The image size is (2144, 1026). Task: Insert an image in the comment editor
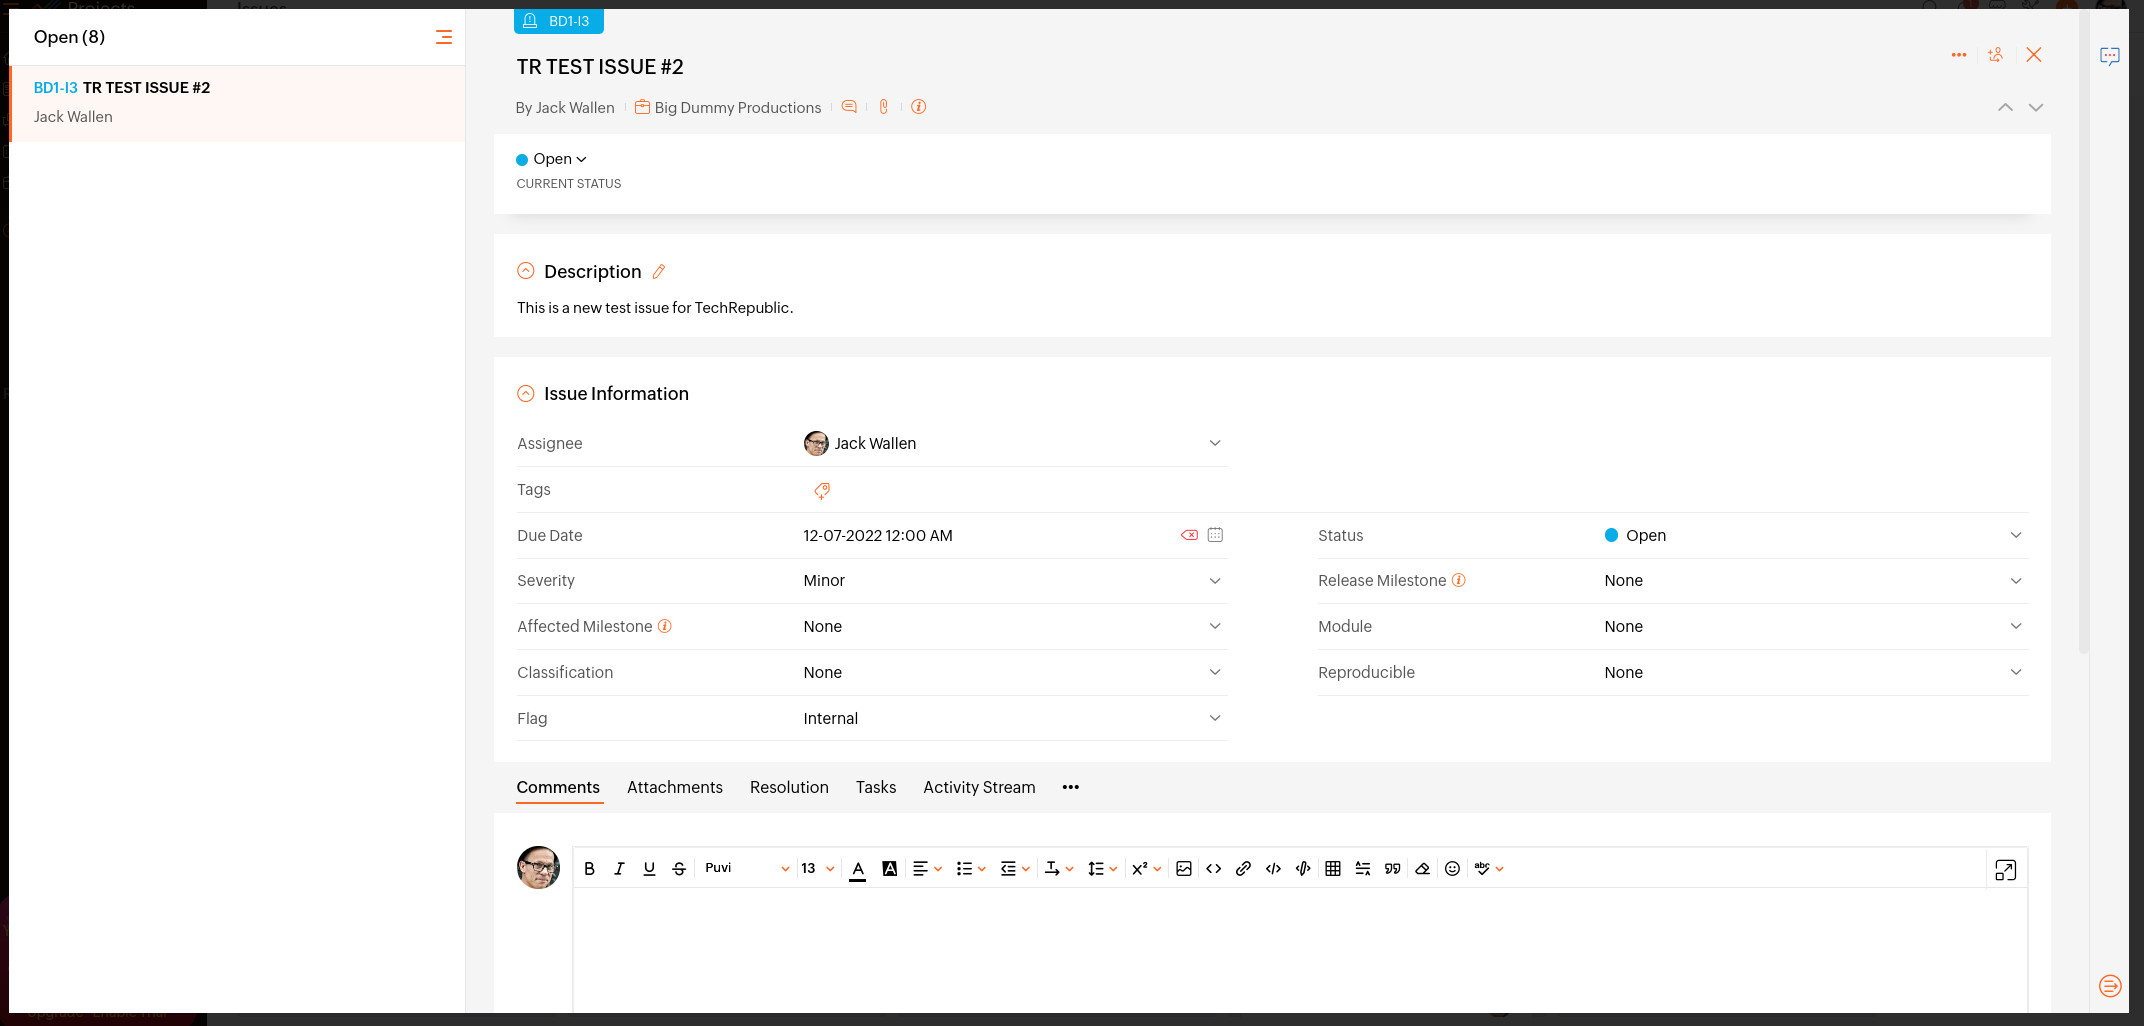pyautogui.click(x=1185, y=868)
